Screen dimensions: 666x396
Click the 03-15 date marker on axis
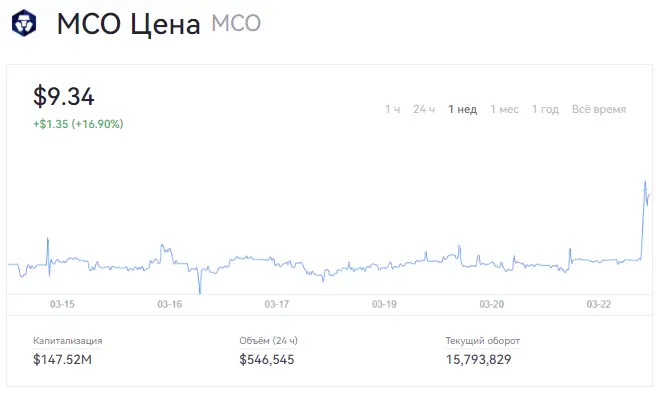pyautogui.click(x=62, y=304)
